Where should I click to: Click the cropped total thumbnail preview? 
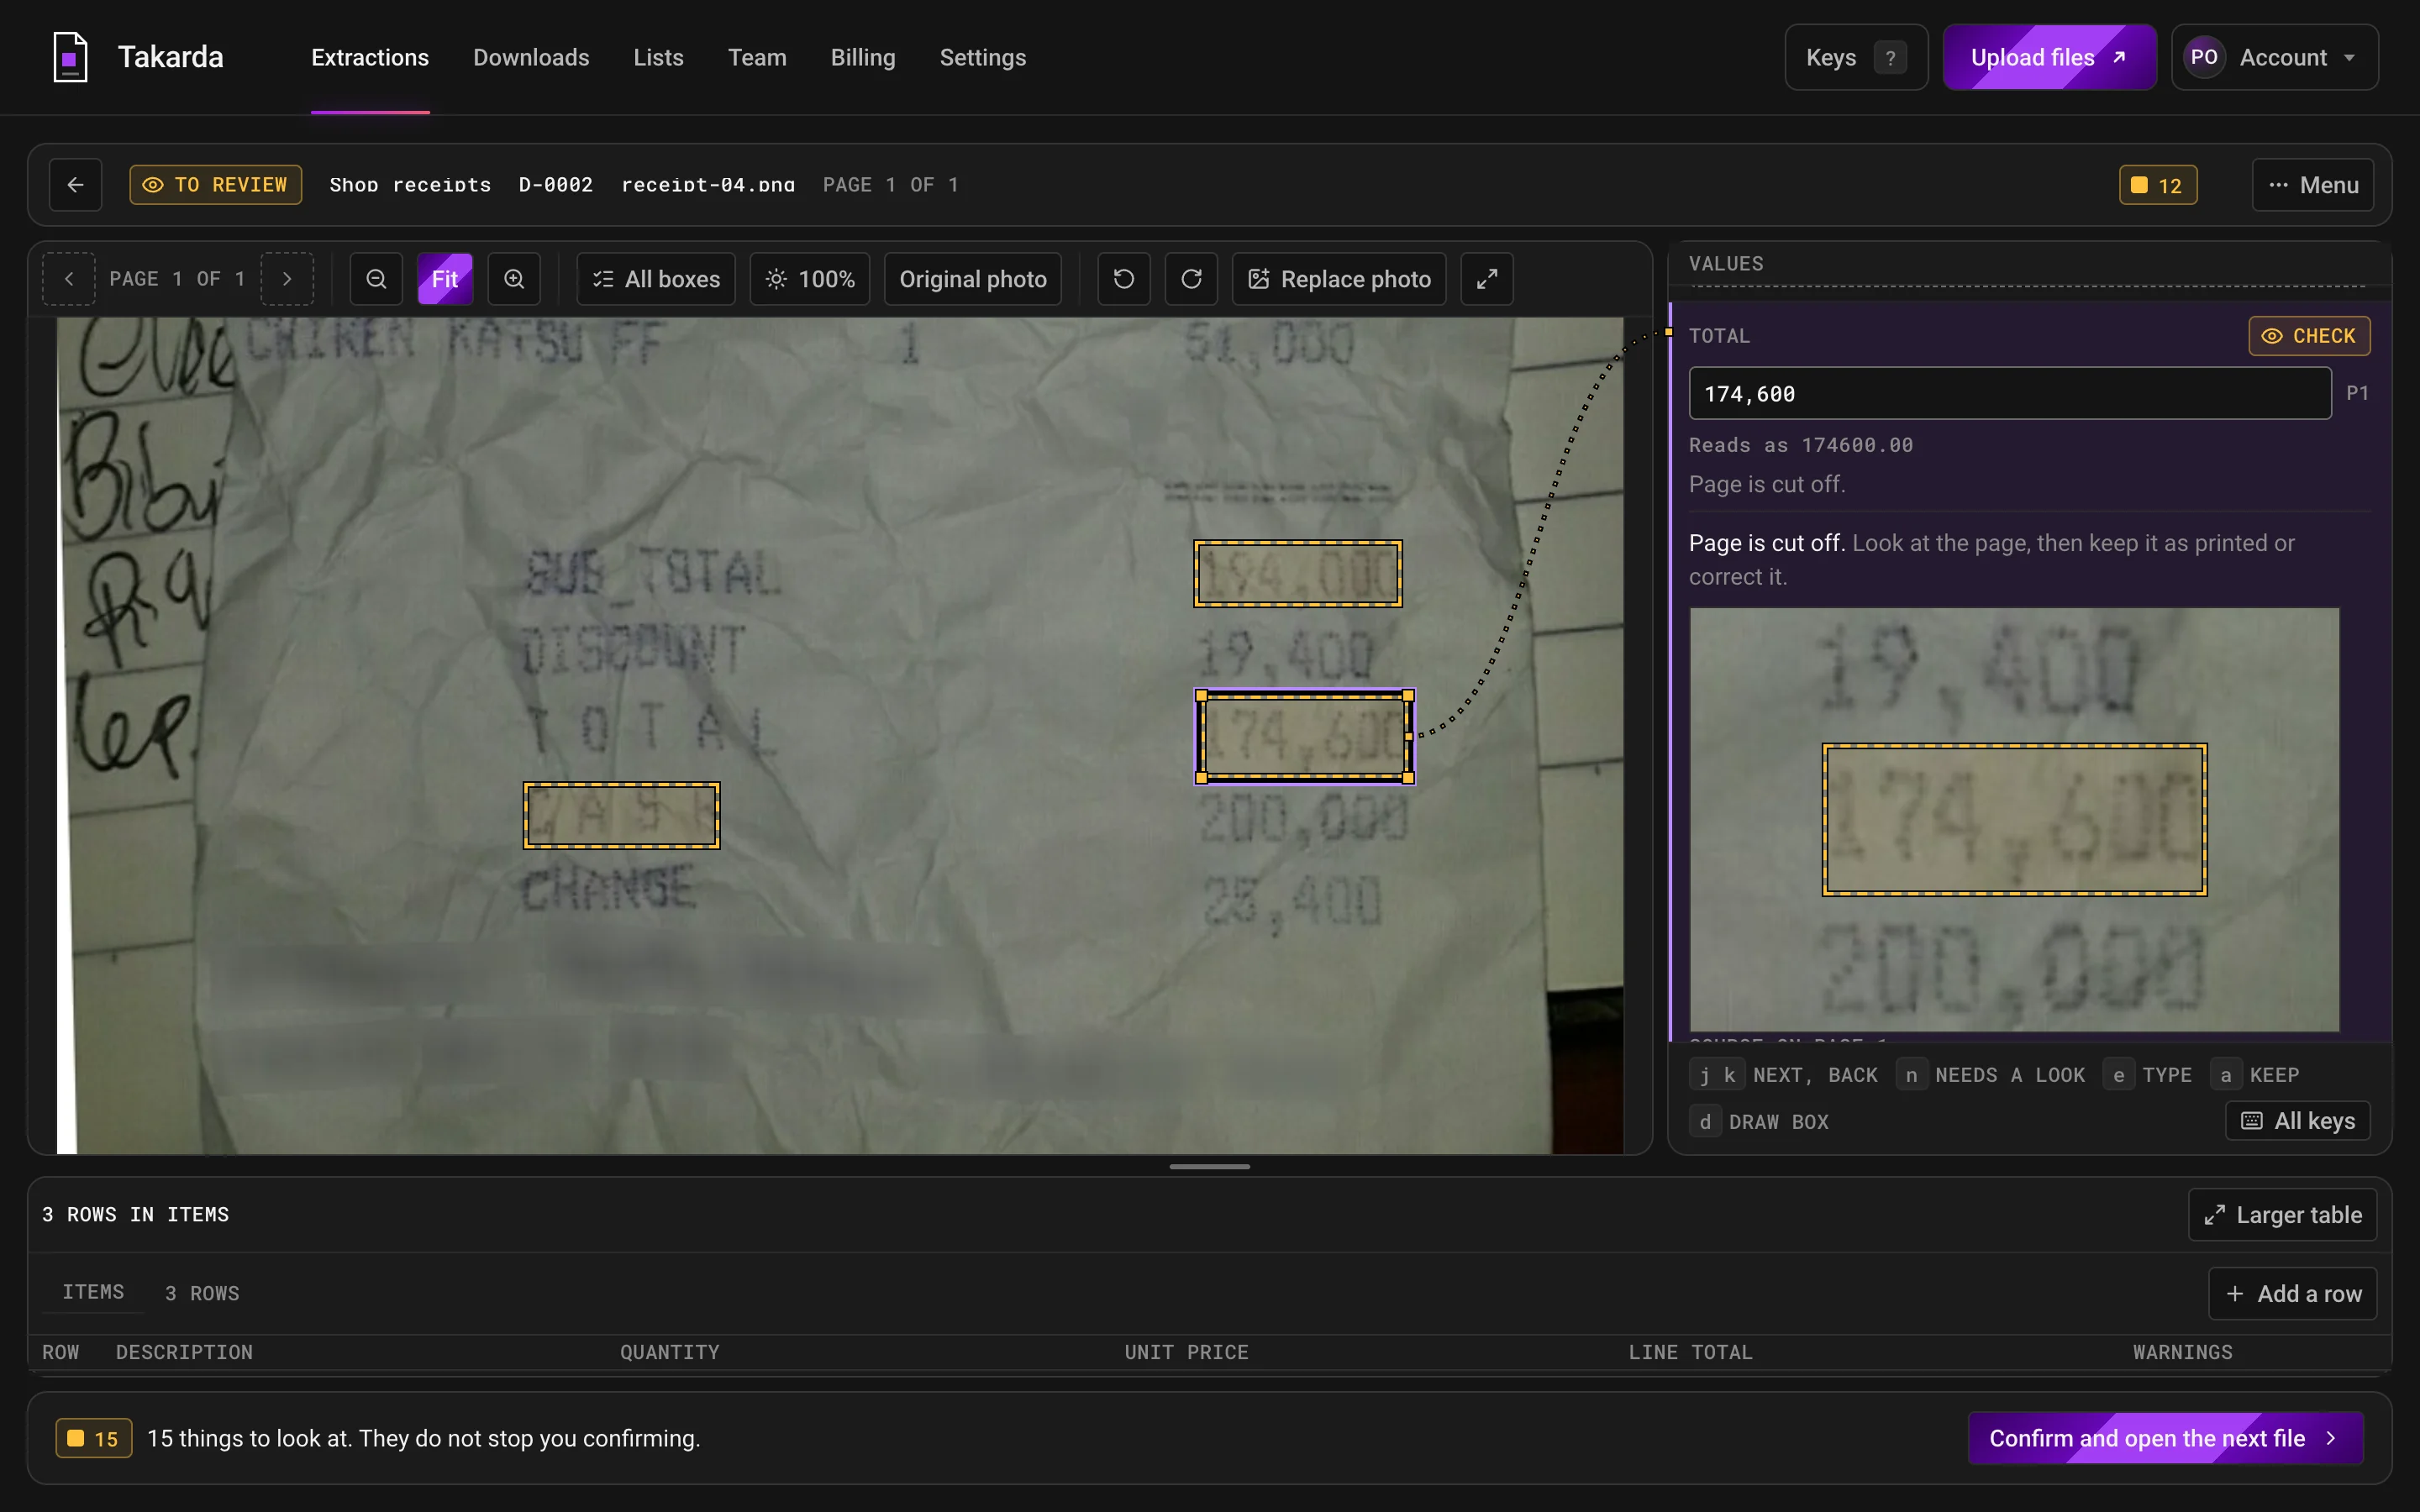click(x=2014, y=819)
